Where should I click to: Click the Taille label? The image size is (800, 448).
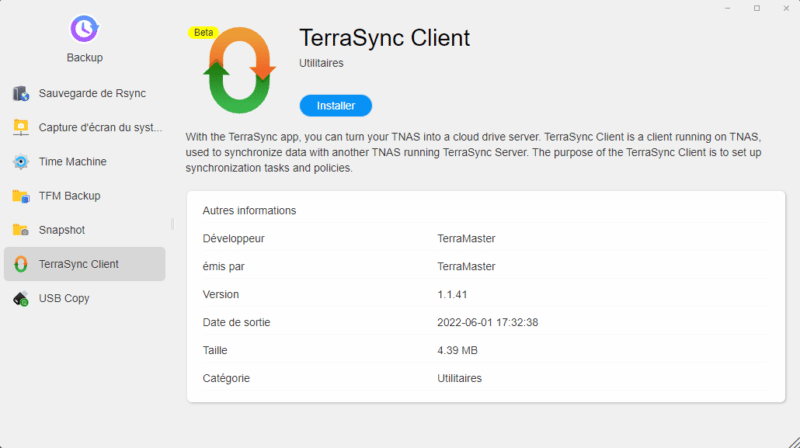(x=215, y=351)
